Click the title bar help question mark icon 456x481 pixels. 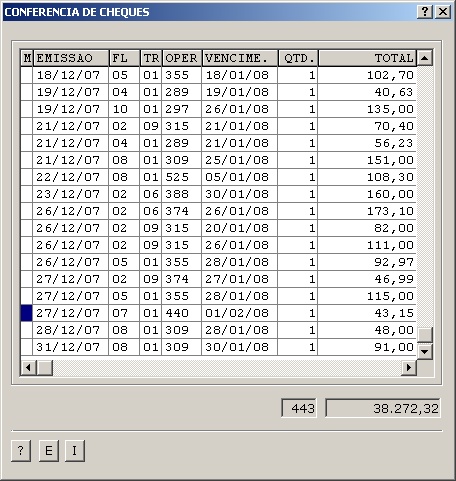[425, 12]
